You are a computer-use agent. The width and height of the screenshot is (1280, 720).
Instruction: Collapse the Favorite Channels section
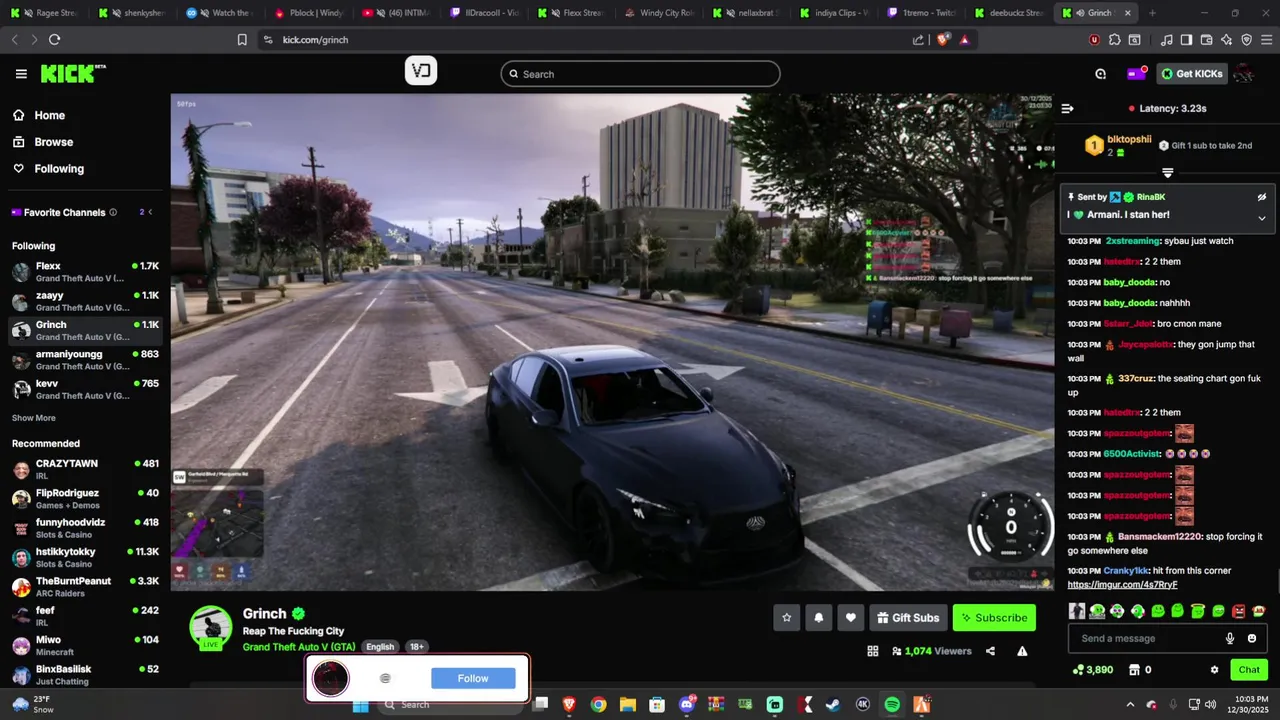(150, 212)
